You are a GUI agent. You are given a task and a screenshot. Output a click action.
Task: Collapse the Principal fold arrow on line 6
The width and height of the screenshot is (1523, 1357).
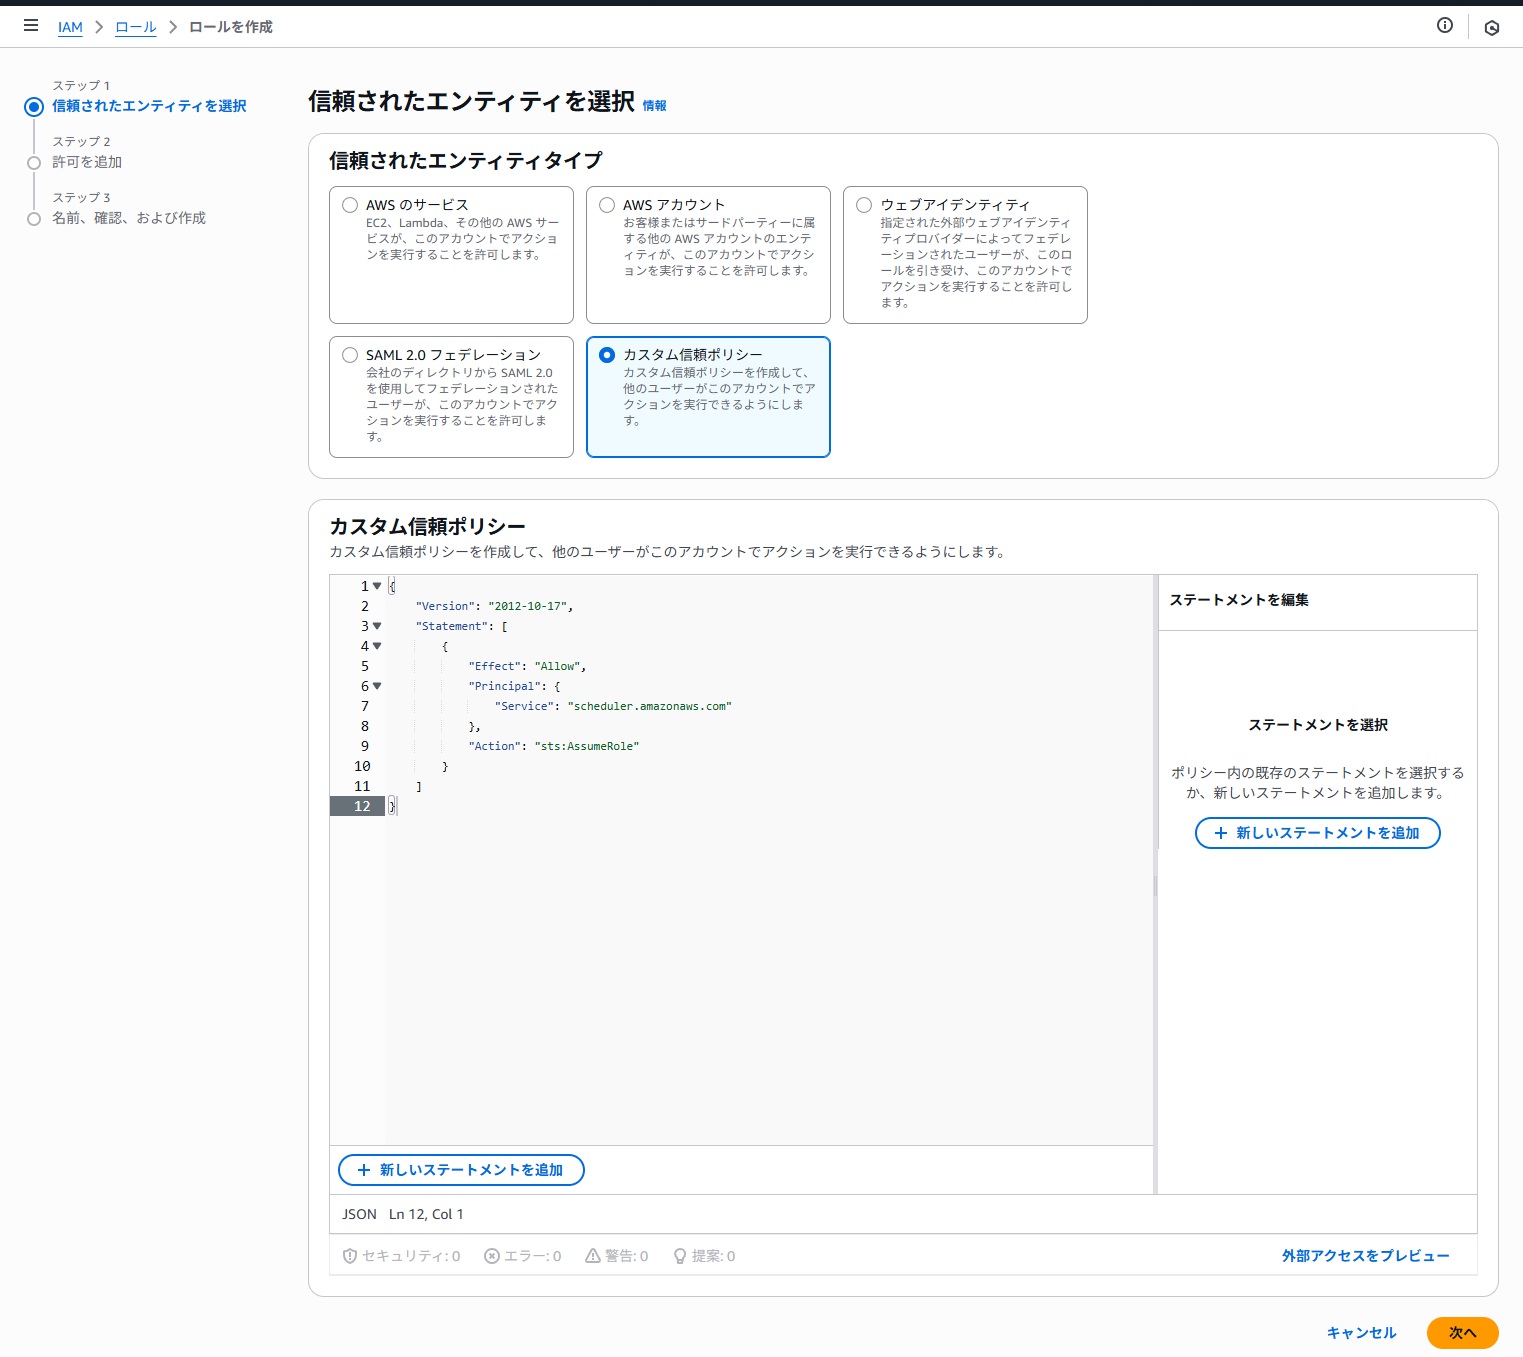point(377,686)
